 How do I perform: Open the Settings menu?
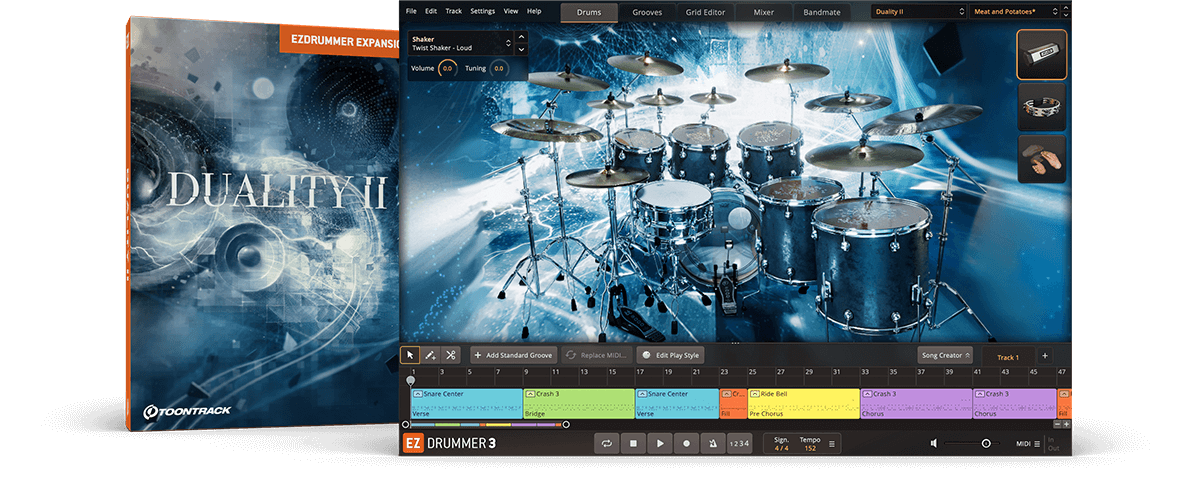click(x=482, y=11)
